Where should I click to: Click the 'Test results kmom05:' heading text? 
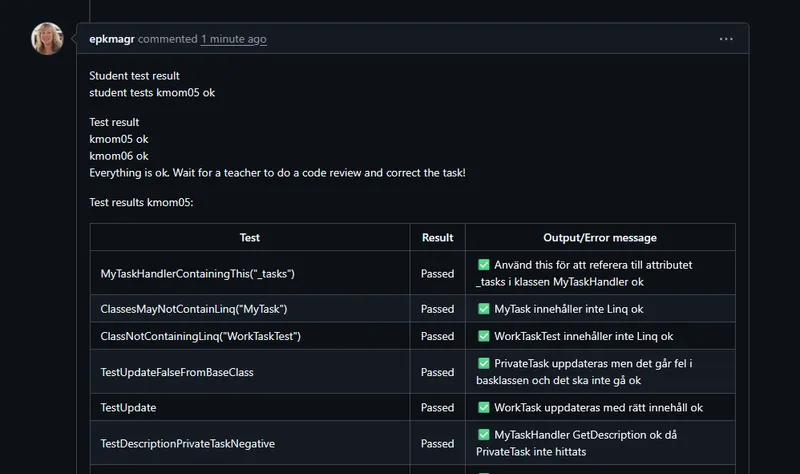pos(141,202)
